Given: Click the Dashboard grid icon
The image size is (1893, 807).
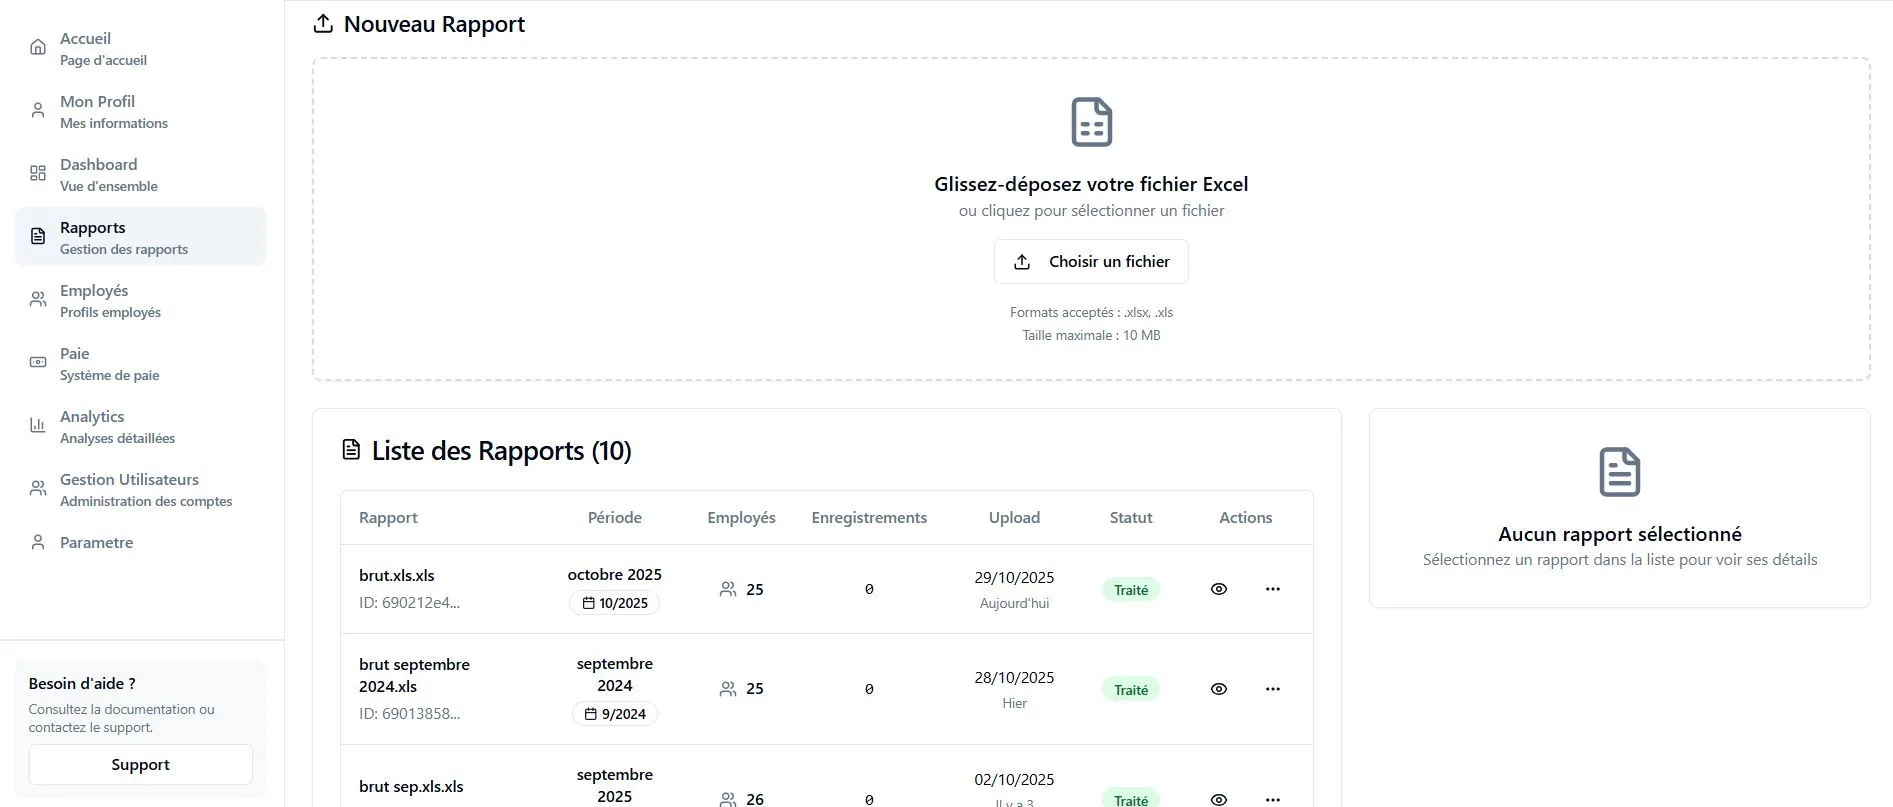Looking at the screenshot, I should click(x=38, y=173).
